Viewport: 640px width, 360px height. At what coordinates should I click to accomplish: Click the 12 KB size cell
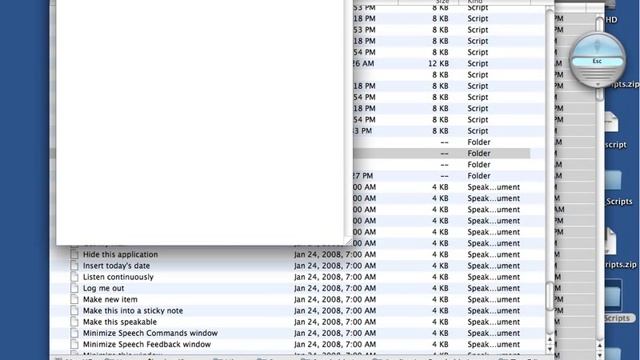pos(438,64)
